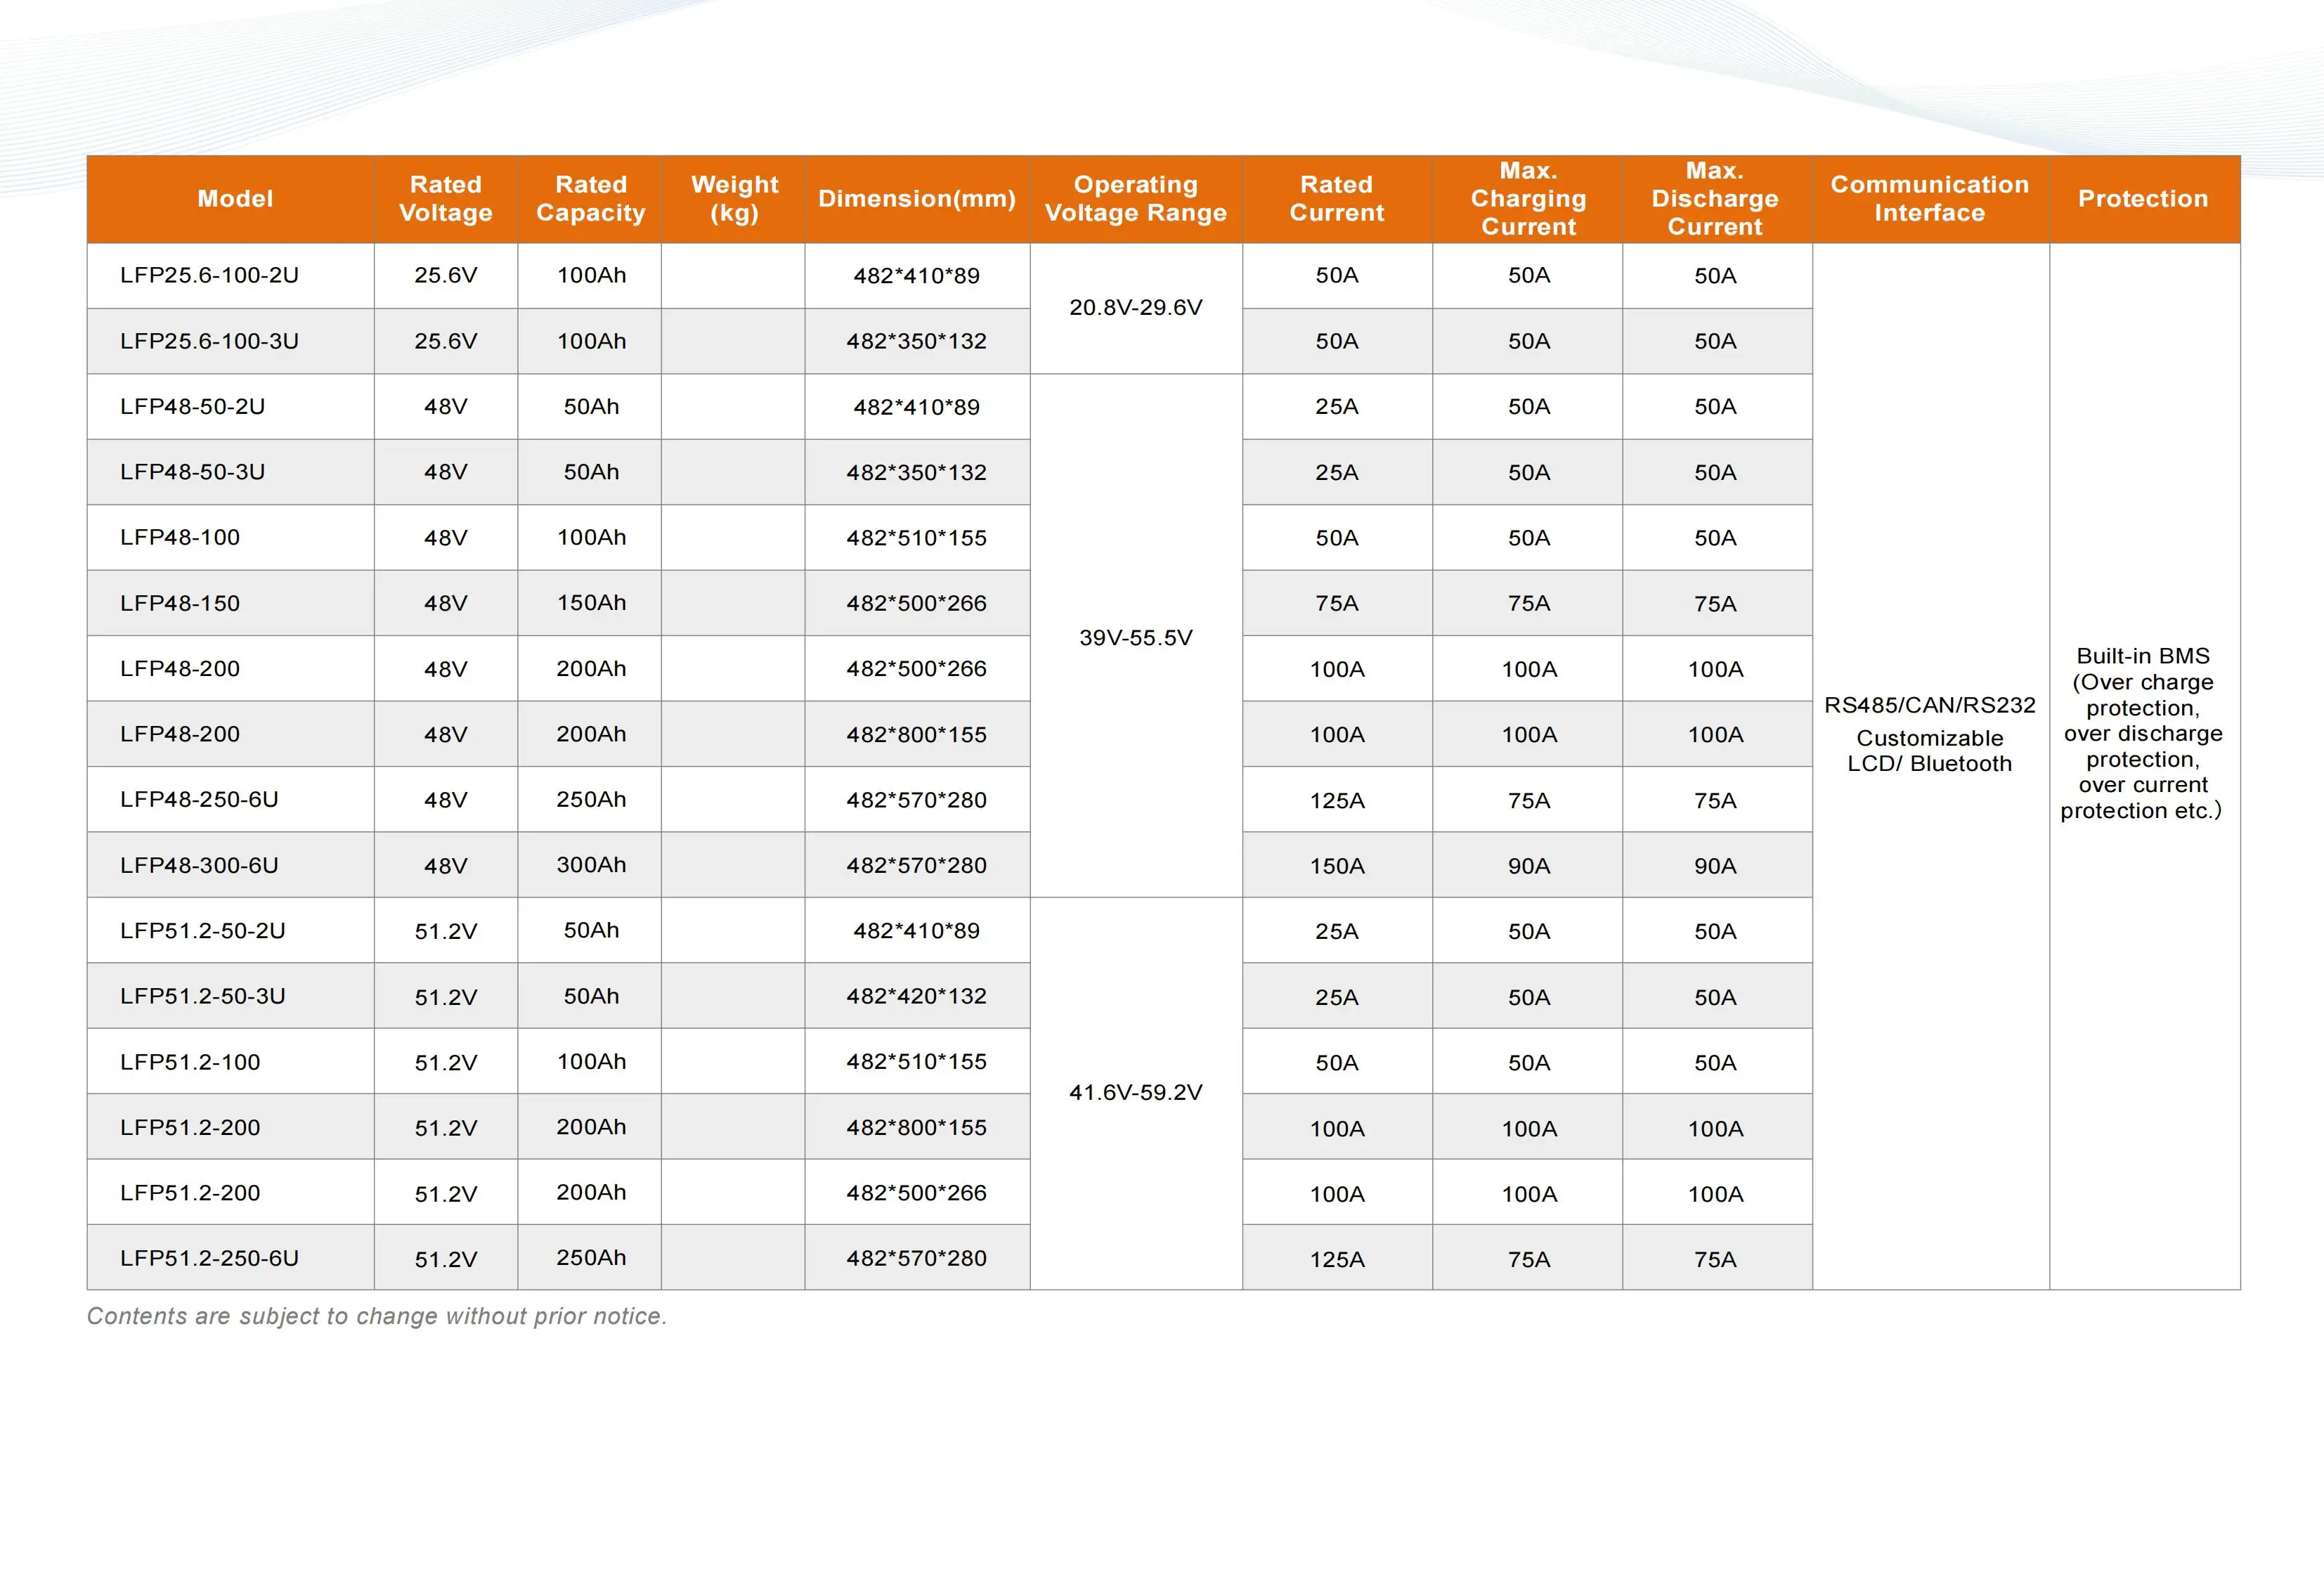Click 75A rated current in LFP48-150 row
2324x1577 pixels.
click(1337, 604)
